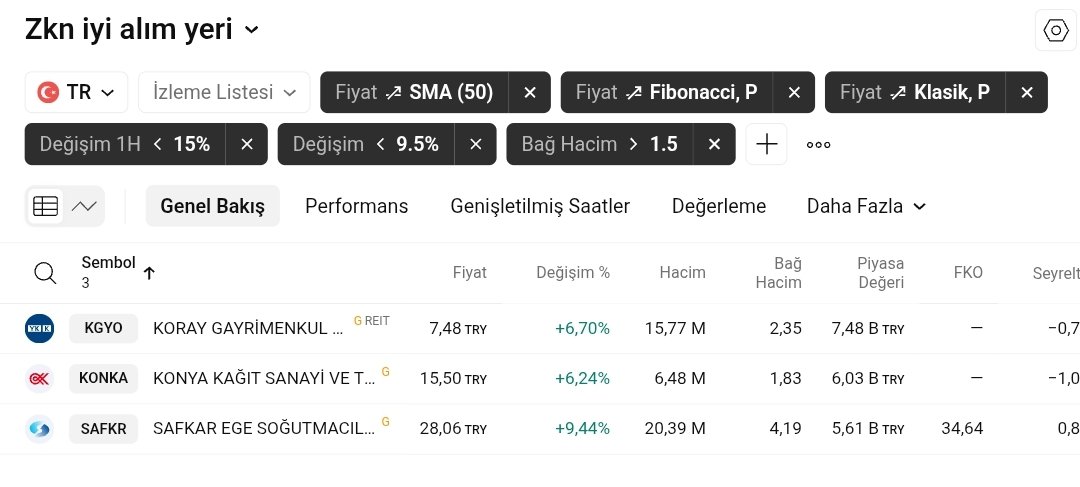The width and height of the screenshot is (1080, 487).
Task: Remove the Klasik, P price filter
Action: 1027,92
